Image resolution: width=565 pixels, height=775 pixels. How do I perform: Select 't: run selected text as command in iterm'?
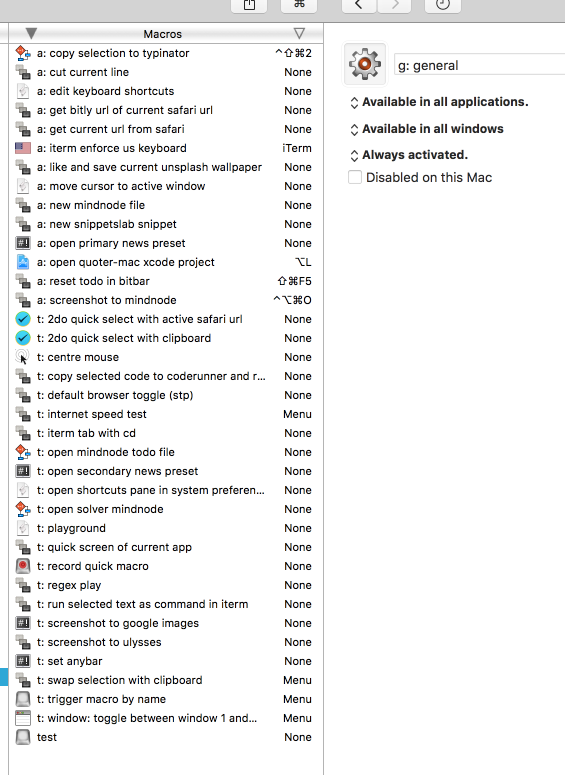click(x=166, y=604)
